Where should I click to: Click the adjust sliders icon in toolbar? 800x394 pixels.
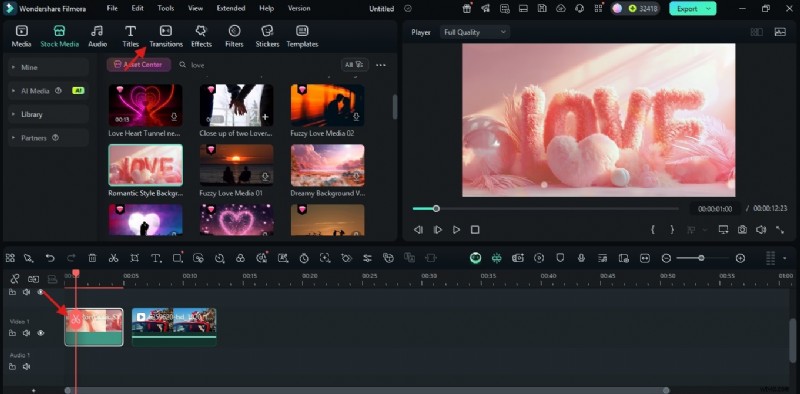[x=367, y=258]
